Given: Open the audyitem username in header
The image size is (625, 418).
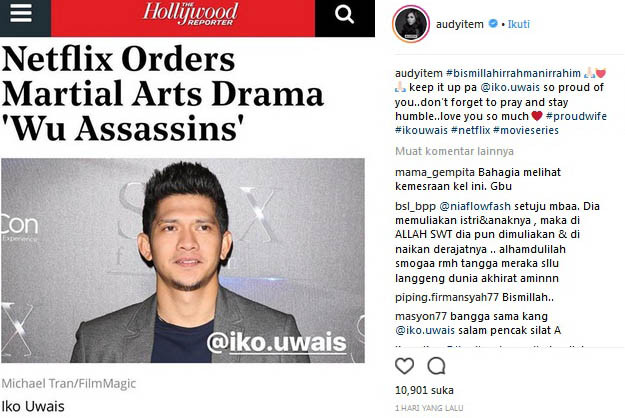Looking at the screenshot, I should [460, 24].
